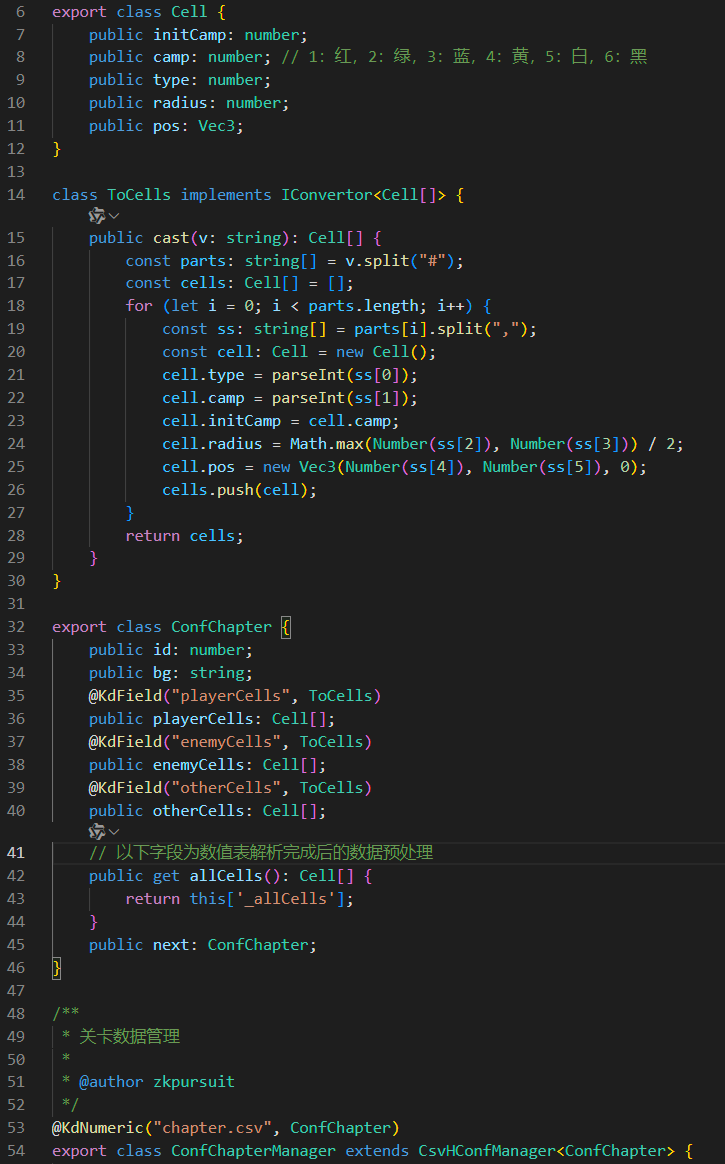Click 'Math.max' on line 24

coord(327,444)
